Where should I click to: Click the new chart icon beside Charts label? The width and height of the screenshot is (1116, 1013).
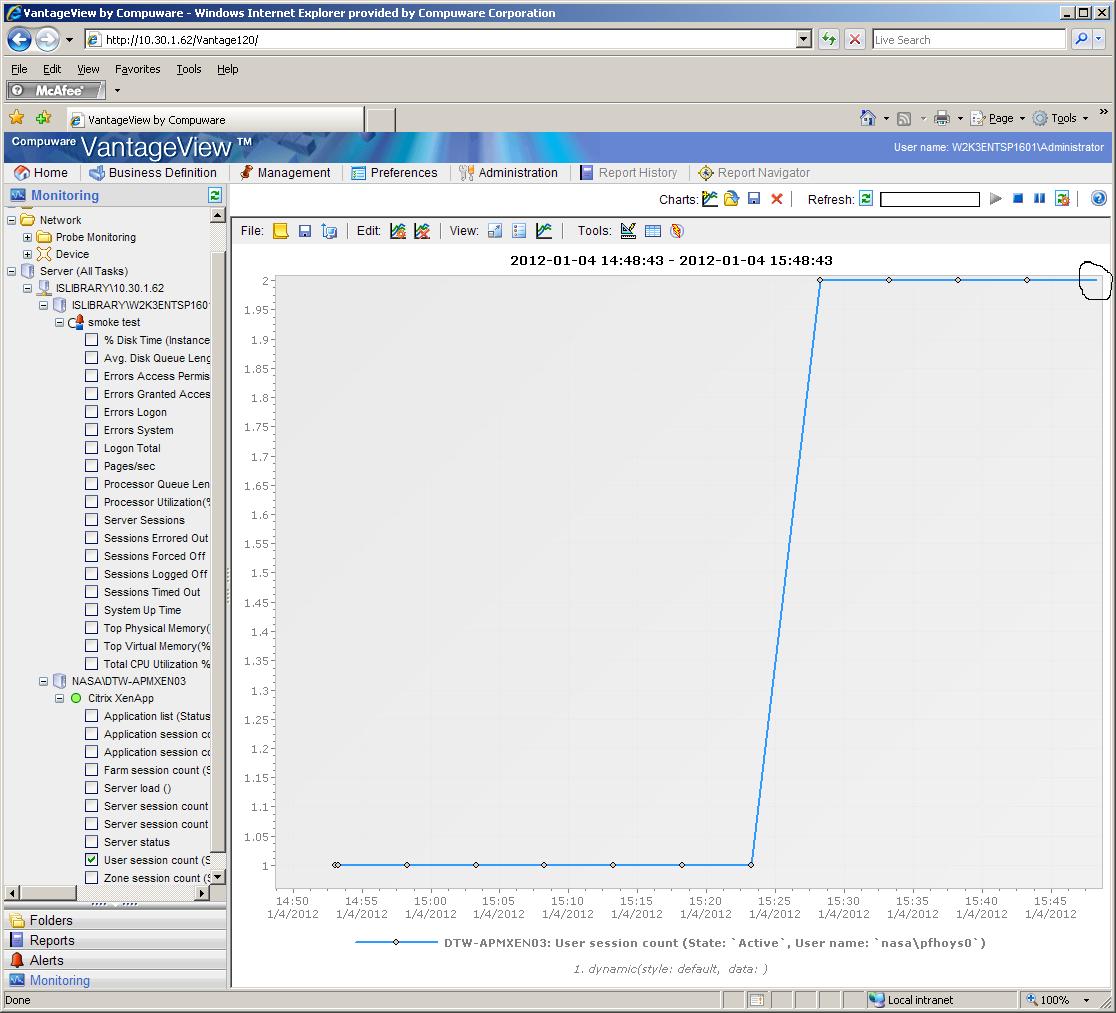(710, 199)
